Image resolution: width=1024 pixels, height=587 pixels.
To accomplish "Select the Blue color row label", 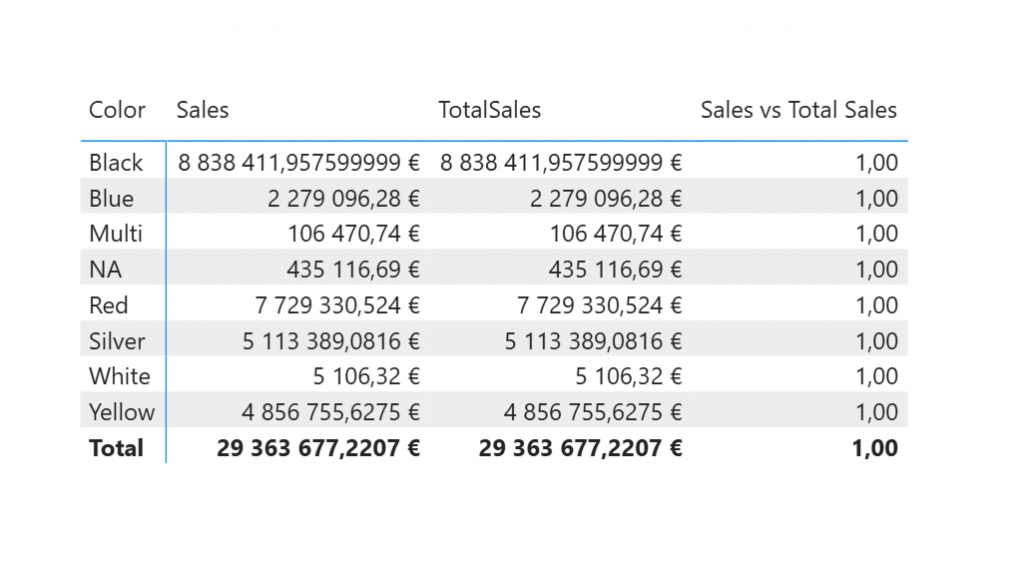I will [111, 198].
